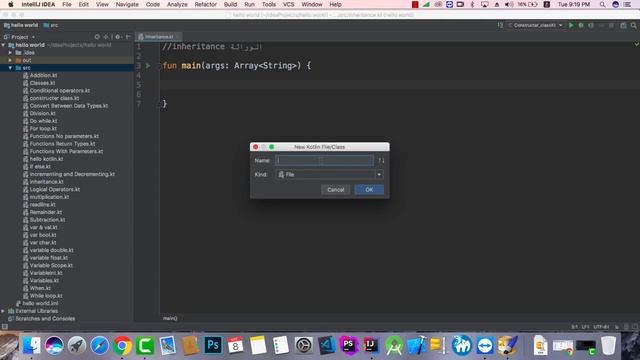Expand the .idea folder
Viewport: 640px width, 360px height.
tap(11, 53)
